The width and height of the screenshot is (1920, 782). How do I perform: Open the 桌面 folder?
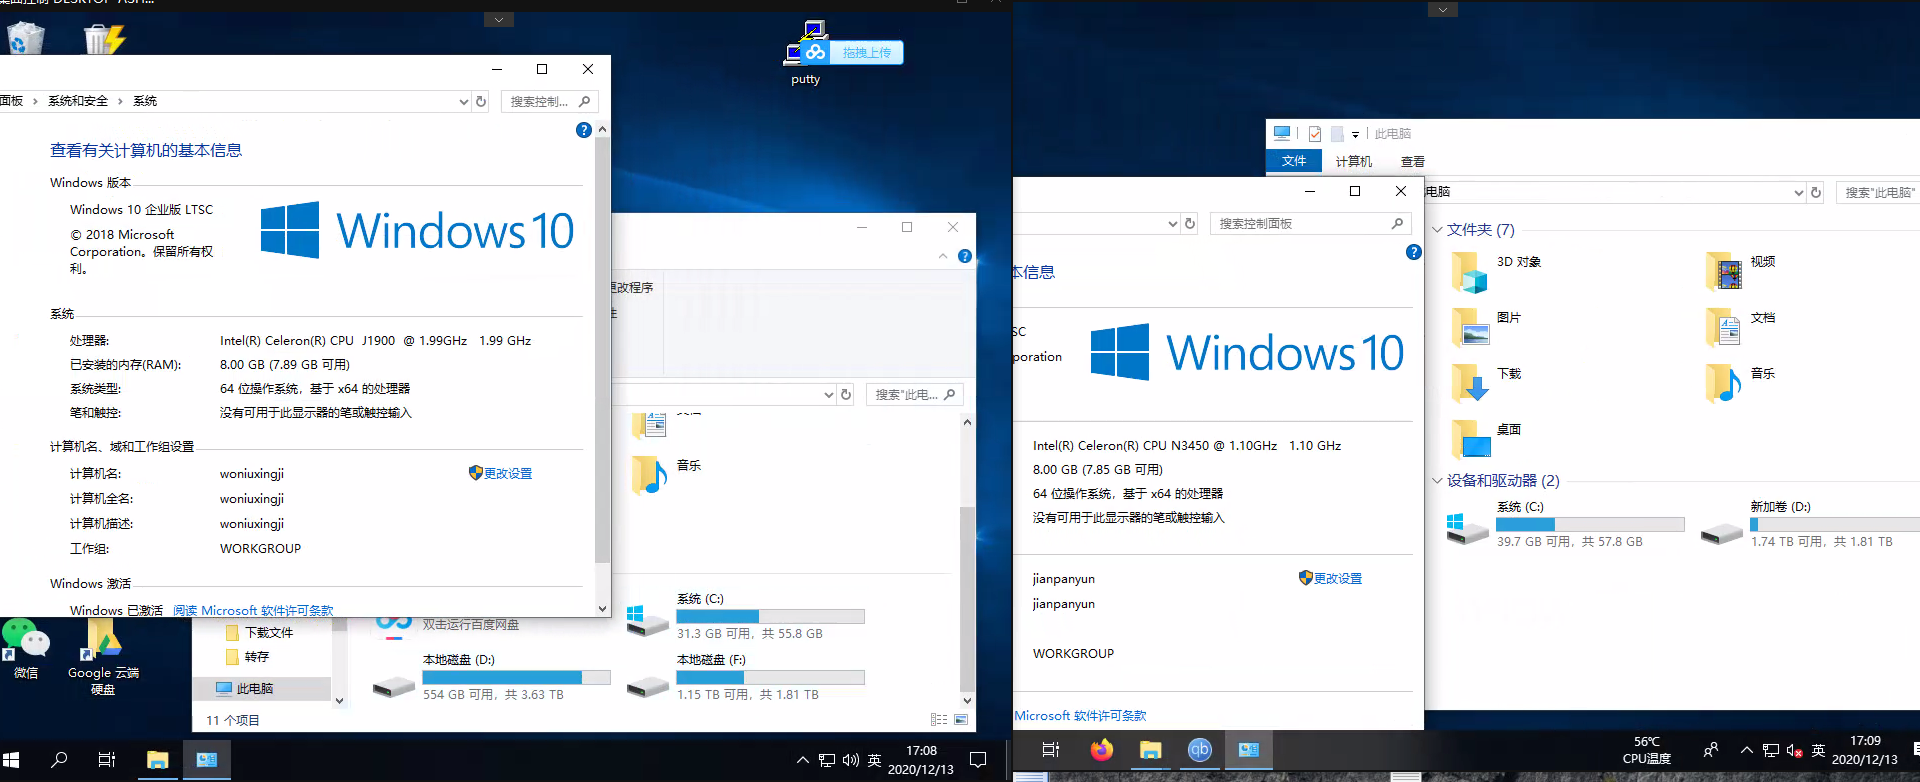pos(1486,439)
